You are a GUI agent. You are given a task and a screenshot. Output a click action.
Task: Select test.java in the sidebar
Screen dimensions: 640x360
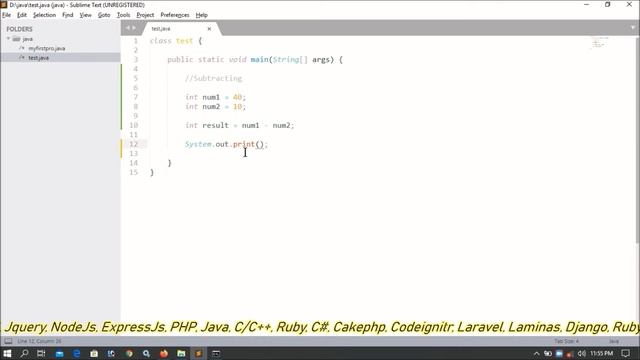pyautogui.click(x=38, y=58)
